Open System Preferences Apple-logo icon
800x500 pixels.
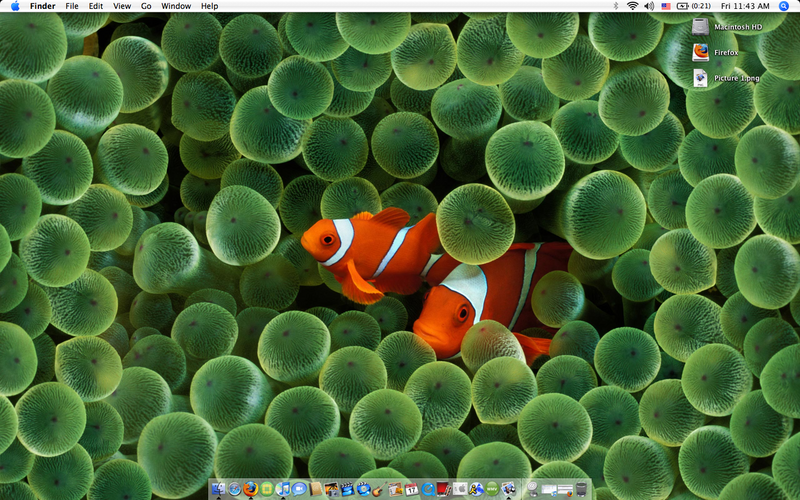pos(460,489)
